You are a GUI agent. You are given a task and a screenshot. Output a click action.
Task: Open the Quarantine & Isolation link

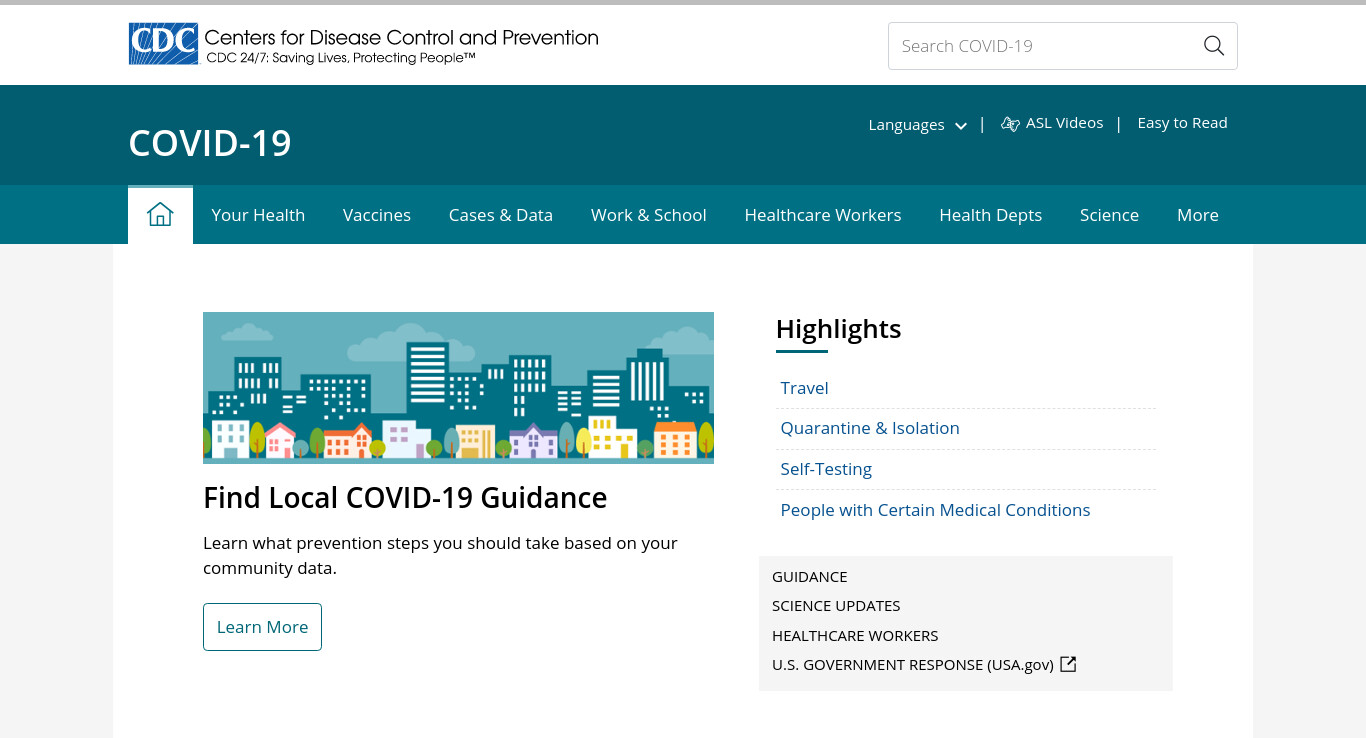870,428
